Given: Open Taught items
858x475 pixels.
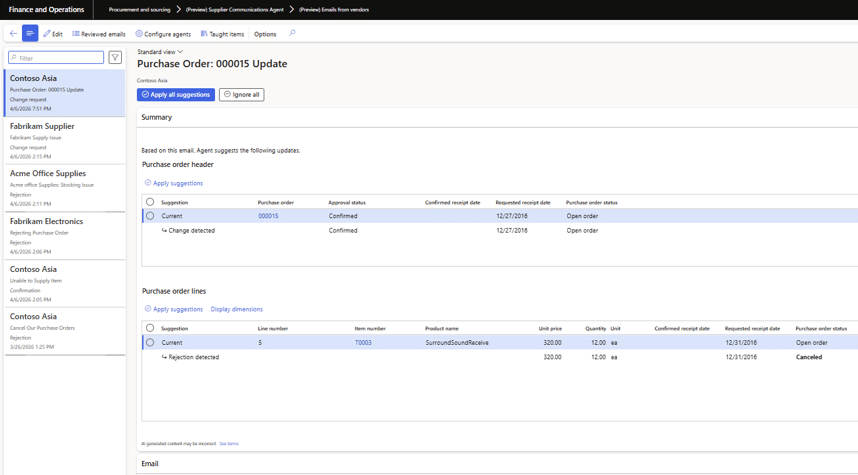Looking at the screenshot, I should point(222,34).
